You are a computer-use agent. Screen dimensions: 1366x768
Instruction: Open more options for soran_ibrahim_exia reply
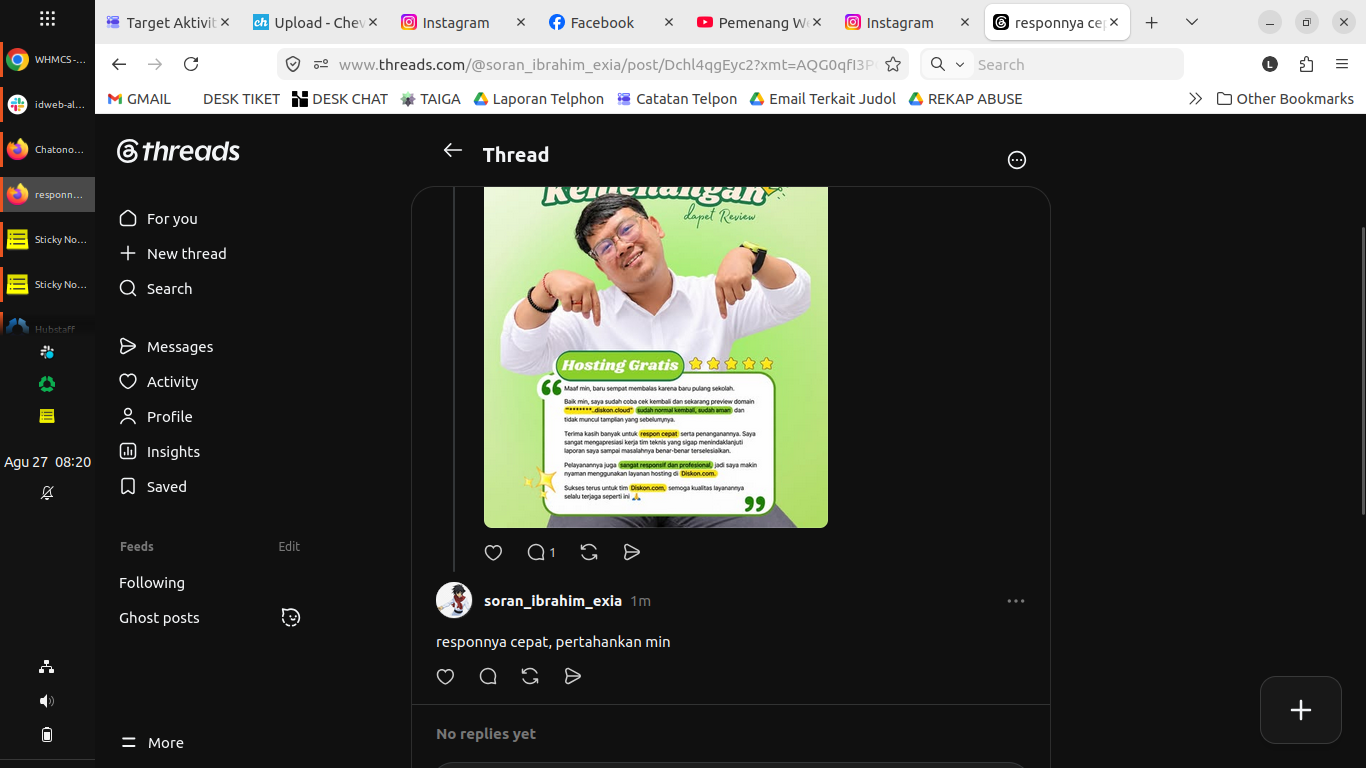(1016, 601)
